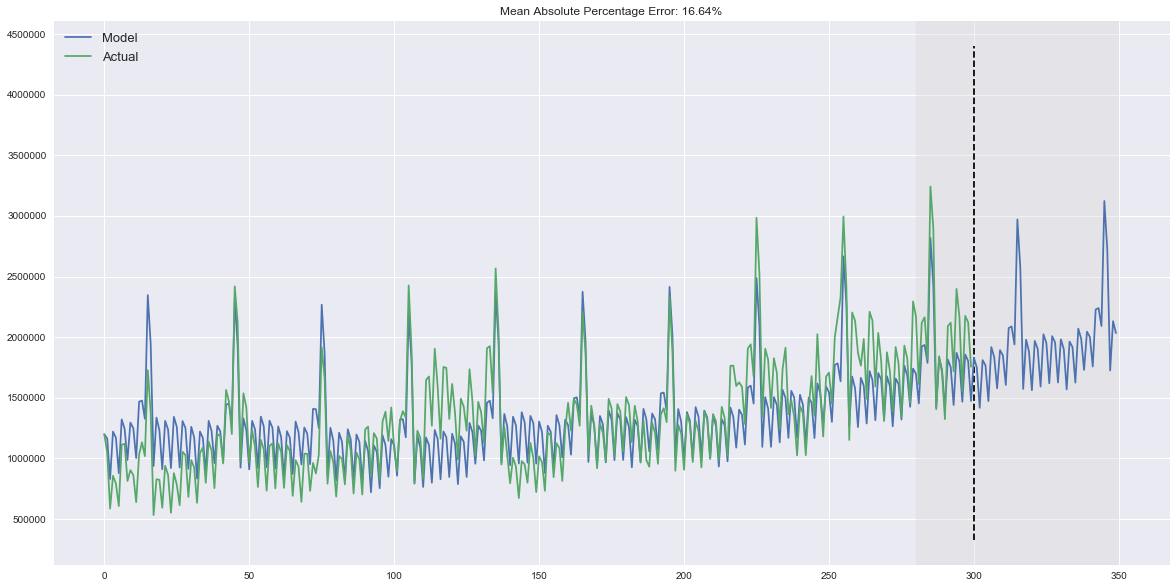Click the Model legend label
Viewport: 1176px width, 588px height.
tap(119, 38)
